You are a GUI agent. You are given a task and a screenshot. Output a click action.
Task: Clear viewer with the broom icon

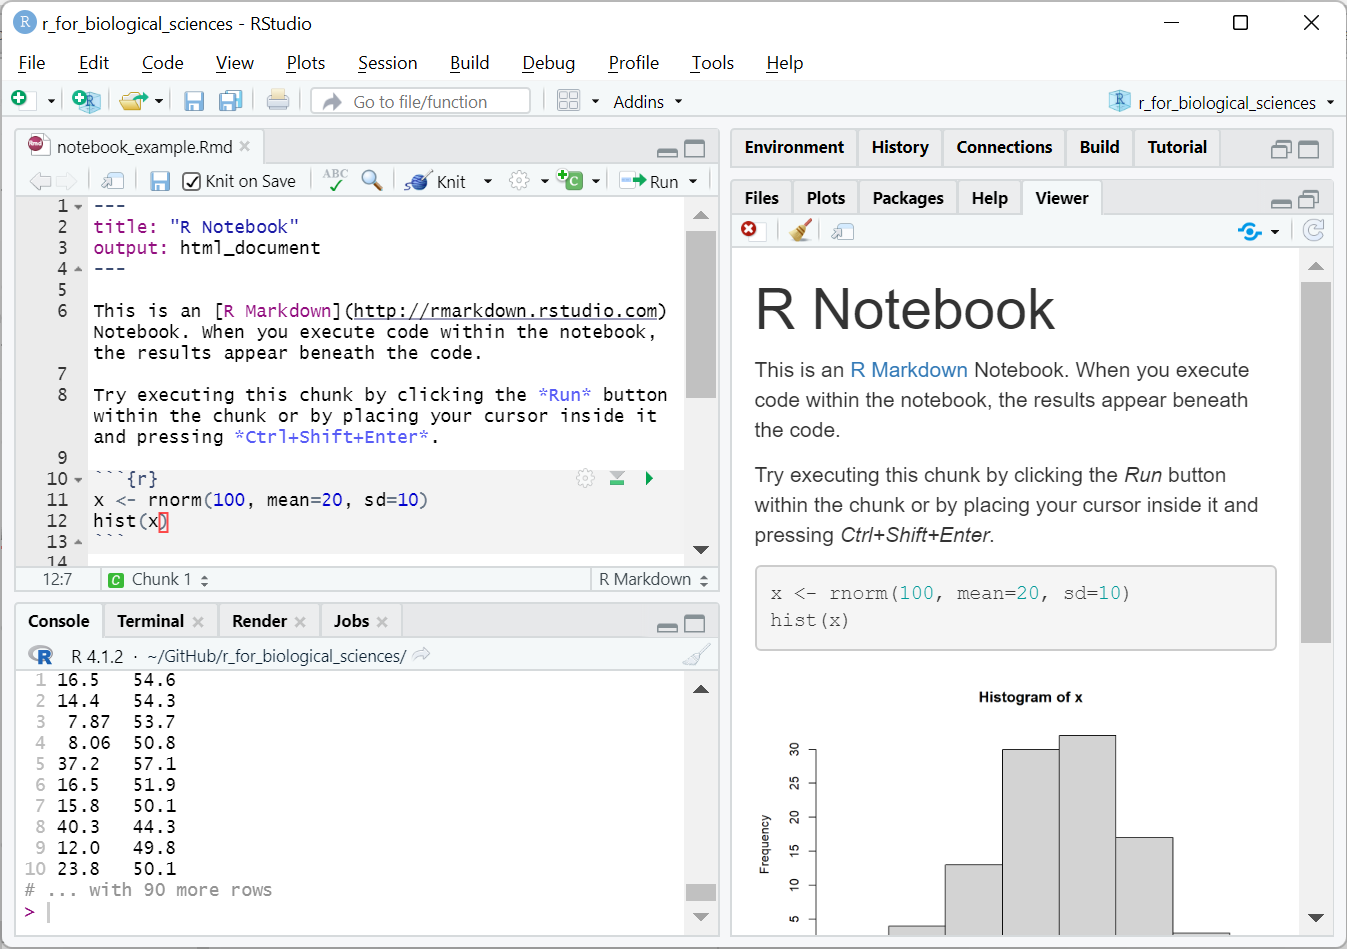coord(799,231)
